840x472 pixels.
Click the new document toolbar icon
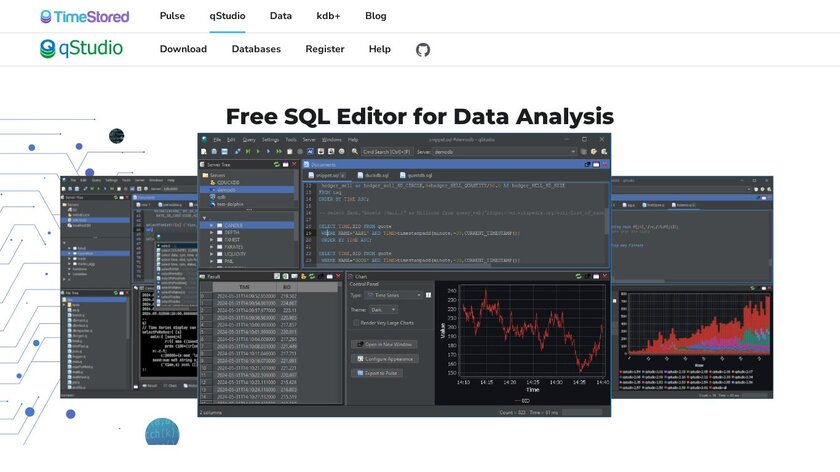coord(204,152)
